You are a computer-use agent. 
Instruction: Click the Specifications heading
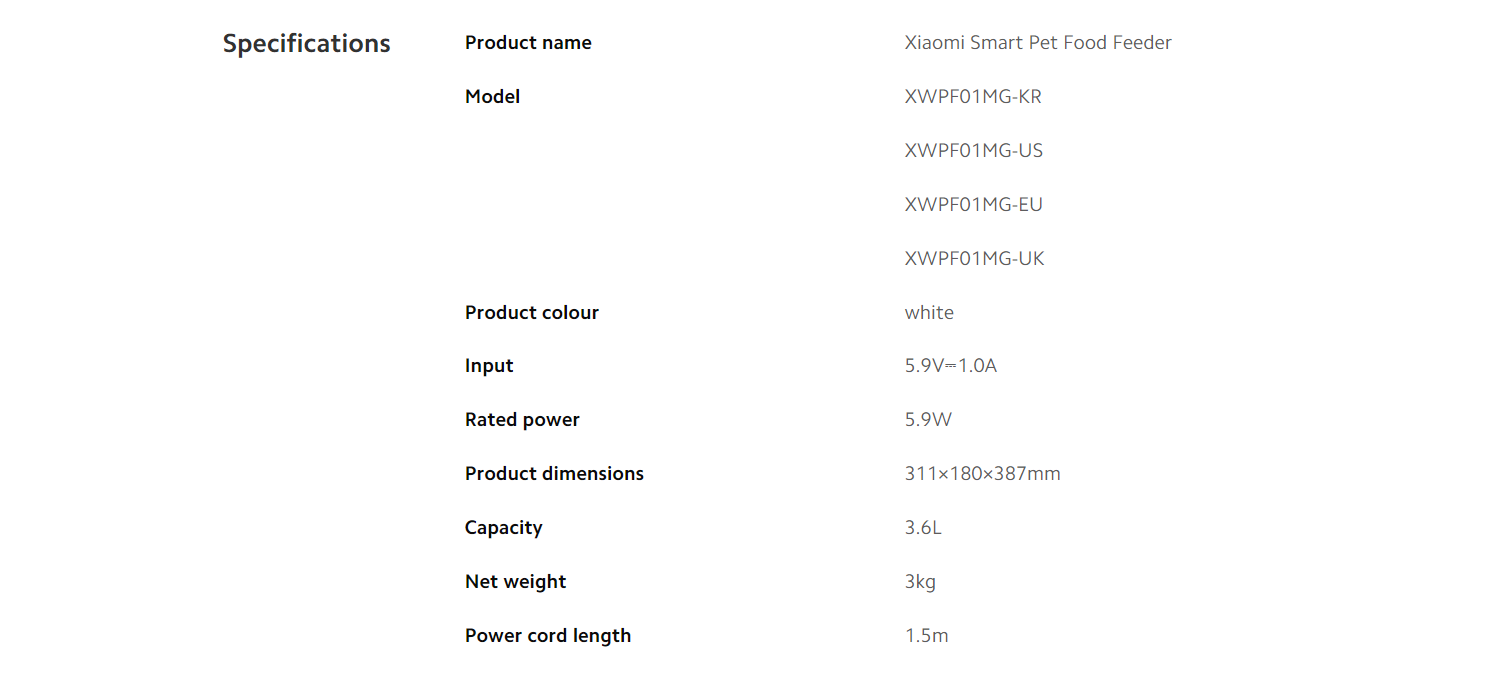pos(306,44)
